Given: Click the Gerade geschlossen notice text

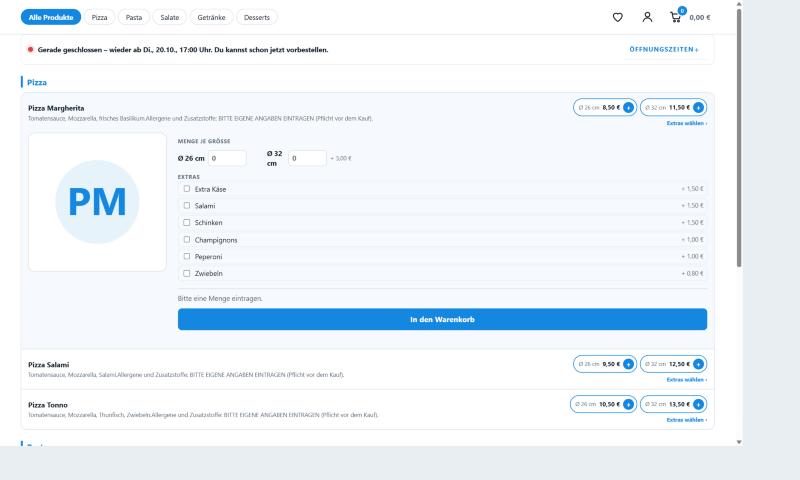Looking at the screenshot, I should pos(183,50).
